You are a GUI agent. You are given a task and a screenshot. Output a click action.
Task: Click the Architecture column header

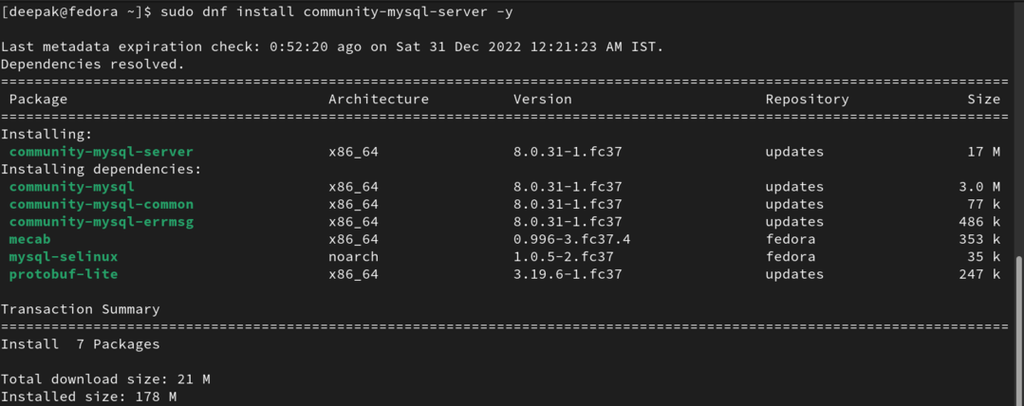(x=378, y=99)
